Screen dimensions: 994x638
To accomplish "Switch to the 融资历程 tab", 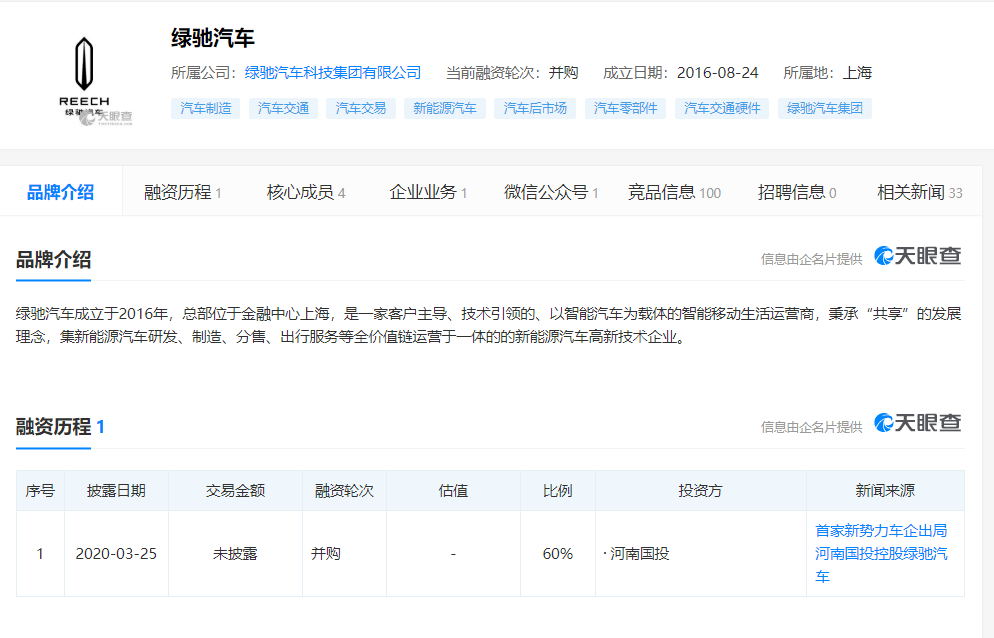I will tap(183, 192).
